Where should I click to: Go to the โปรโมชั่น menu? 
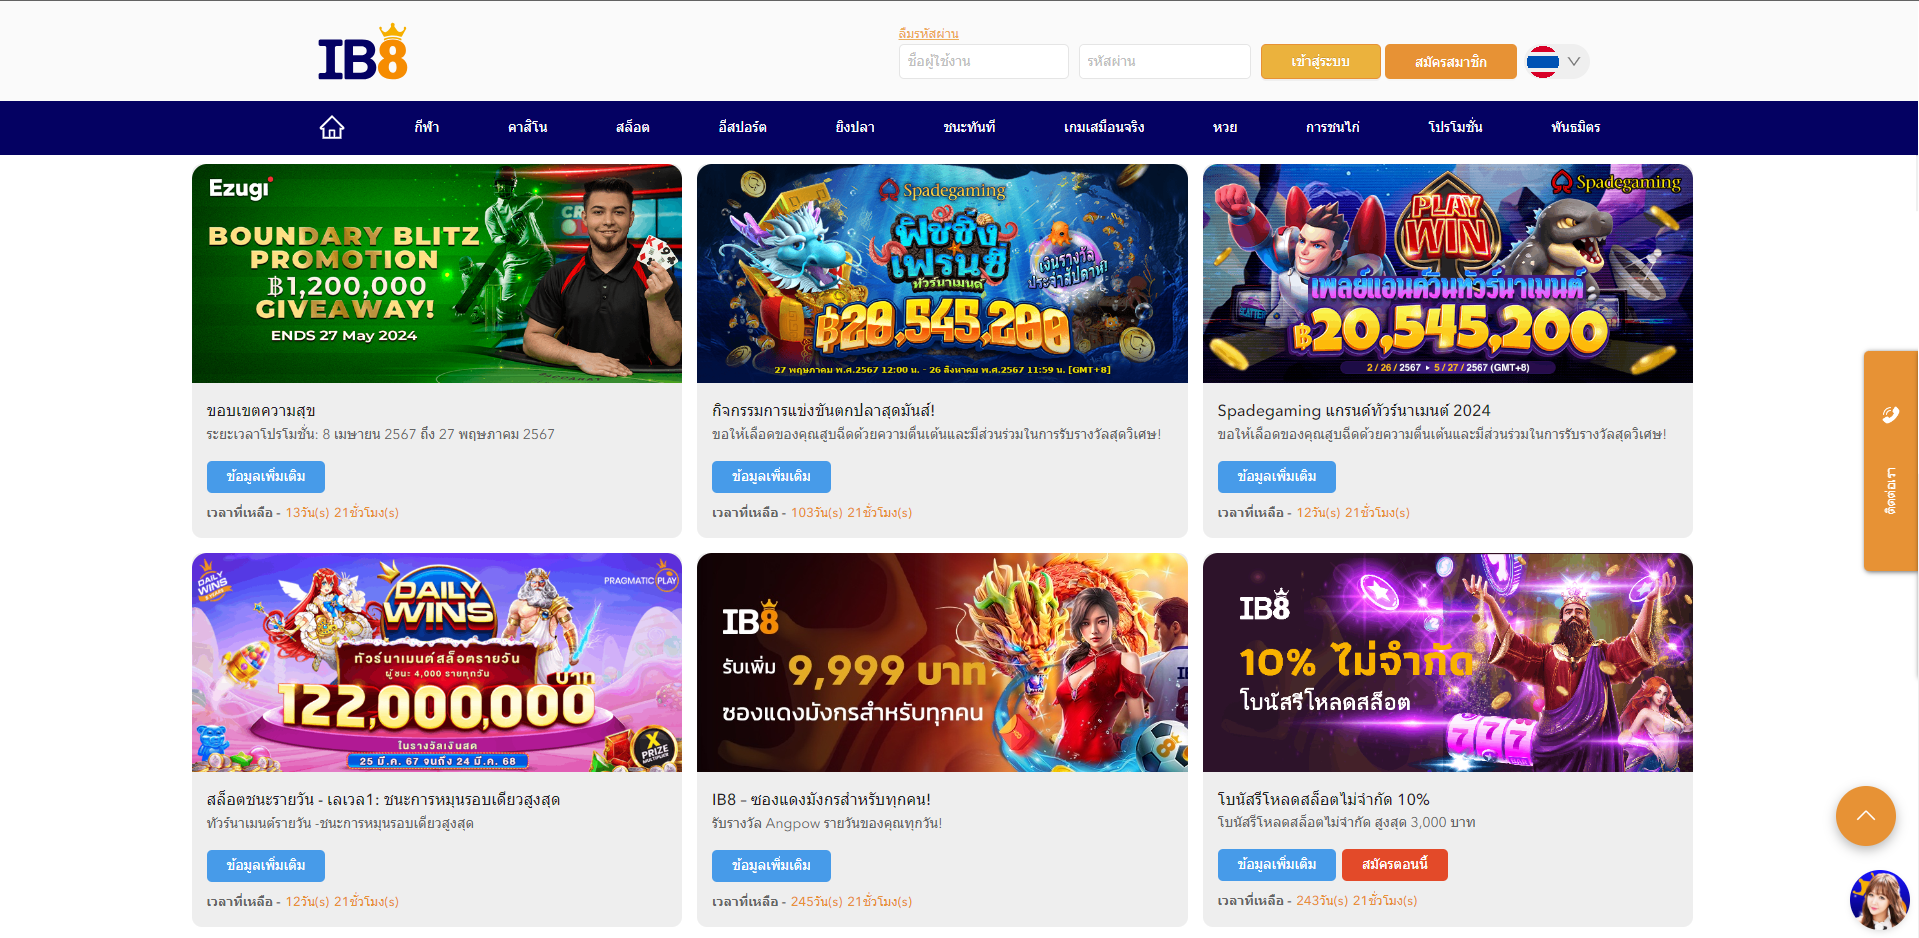click(x=1455, y=127)
